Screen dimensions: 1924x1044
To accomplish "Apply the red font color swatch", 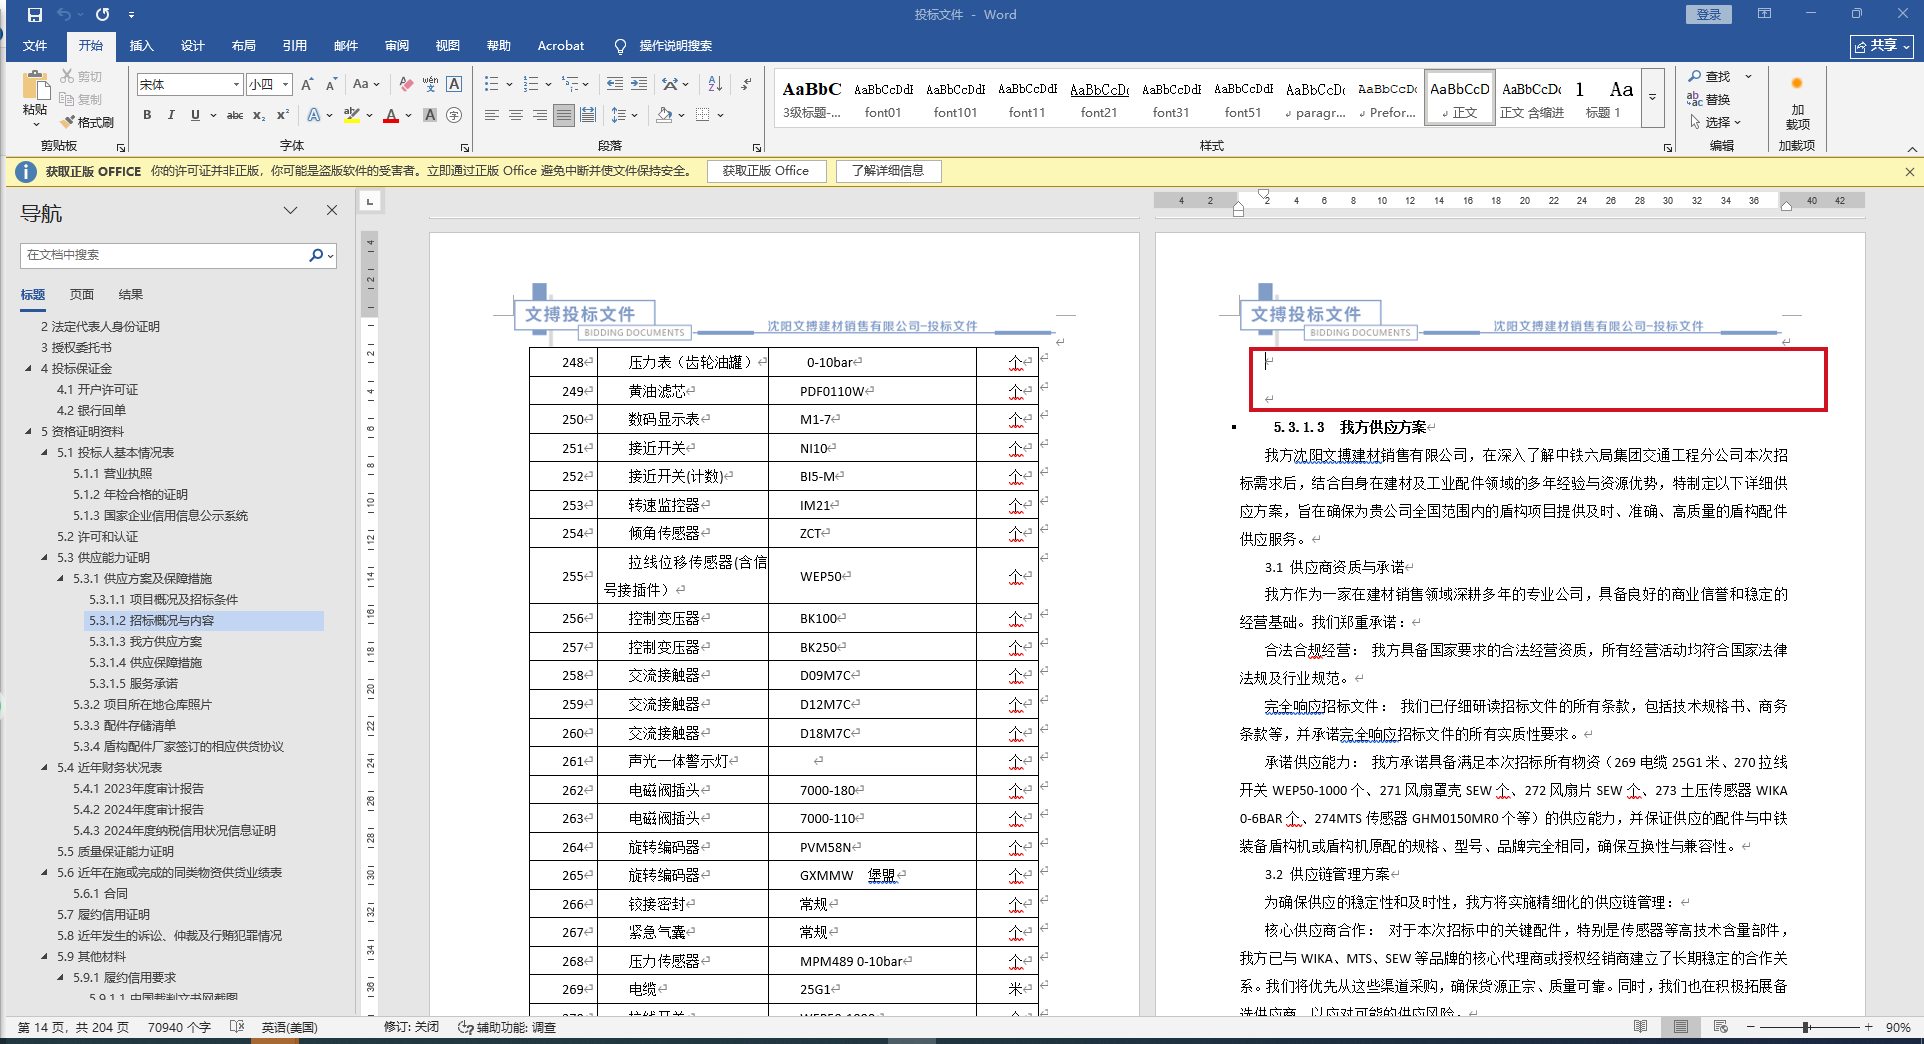I will [391, 116].
